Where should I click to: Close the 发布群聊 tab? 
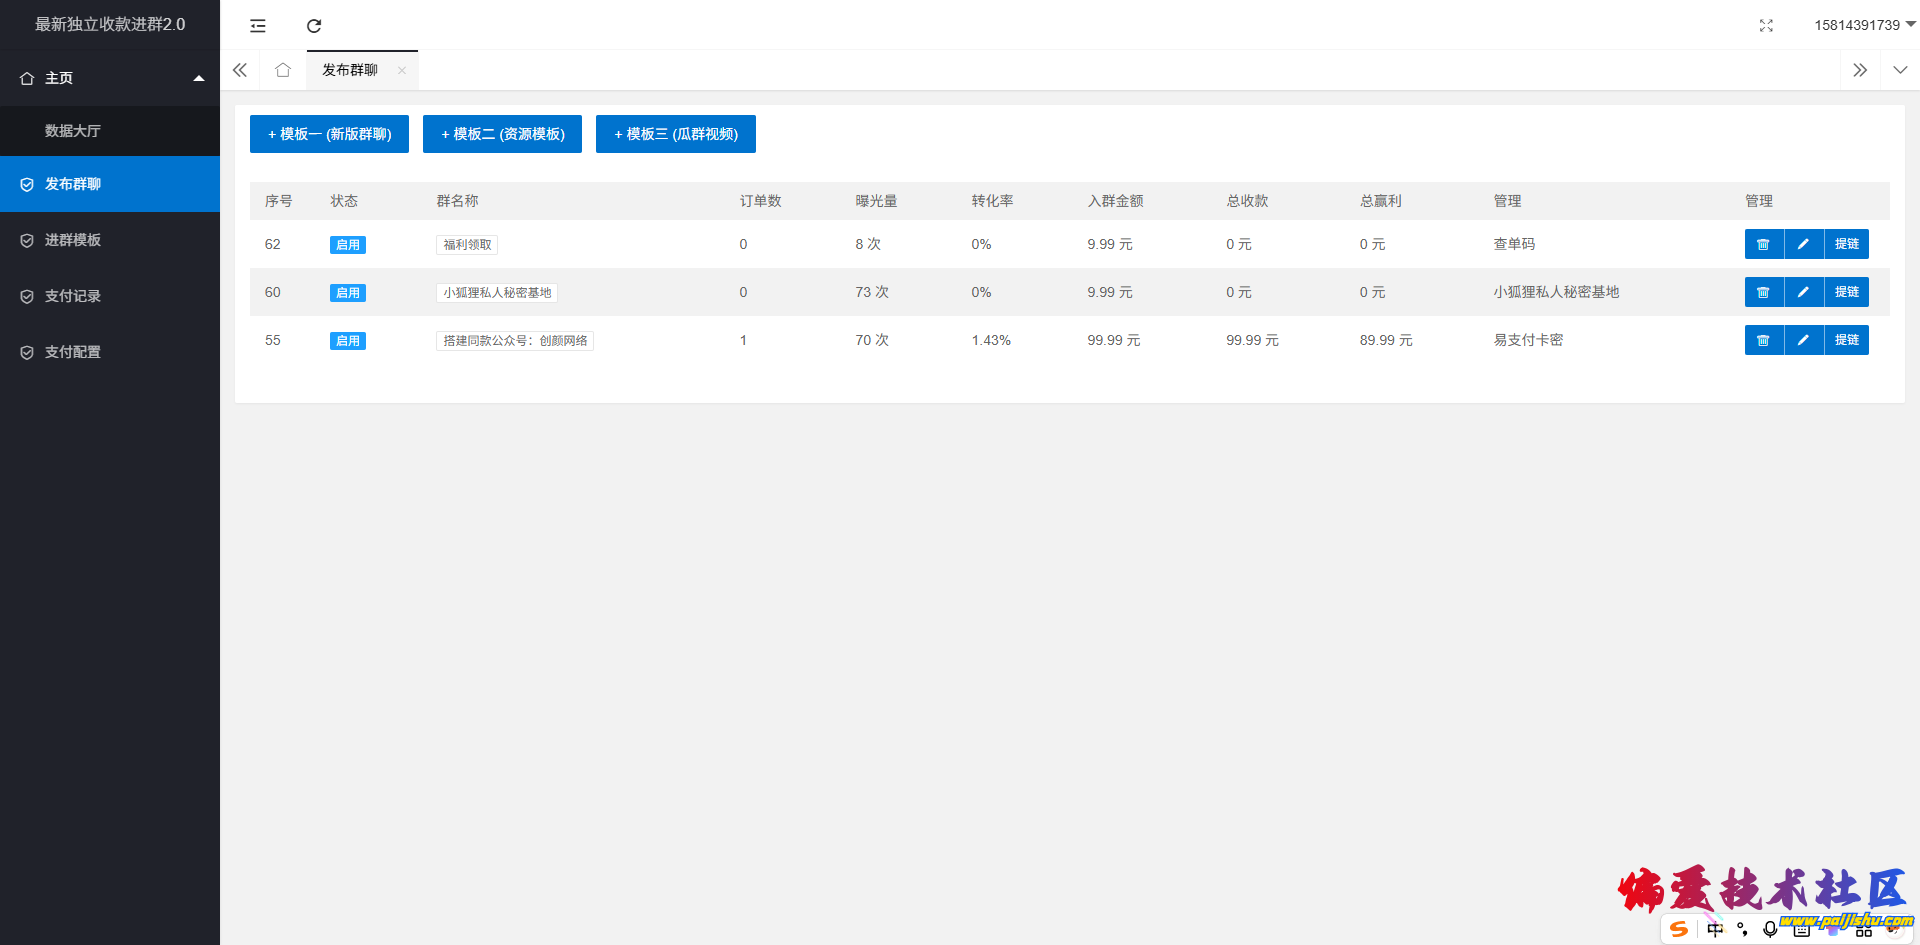pos(402,70)
